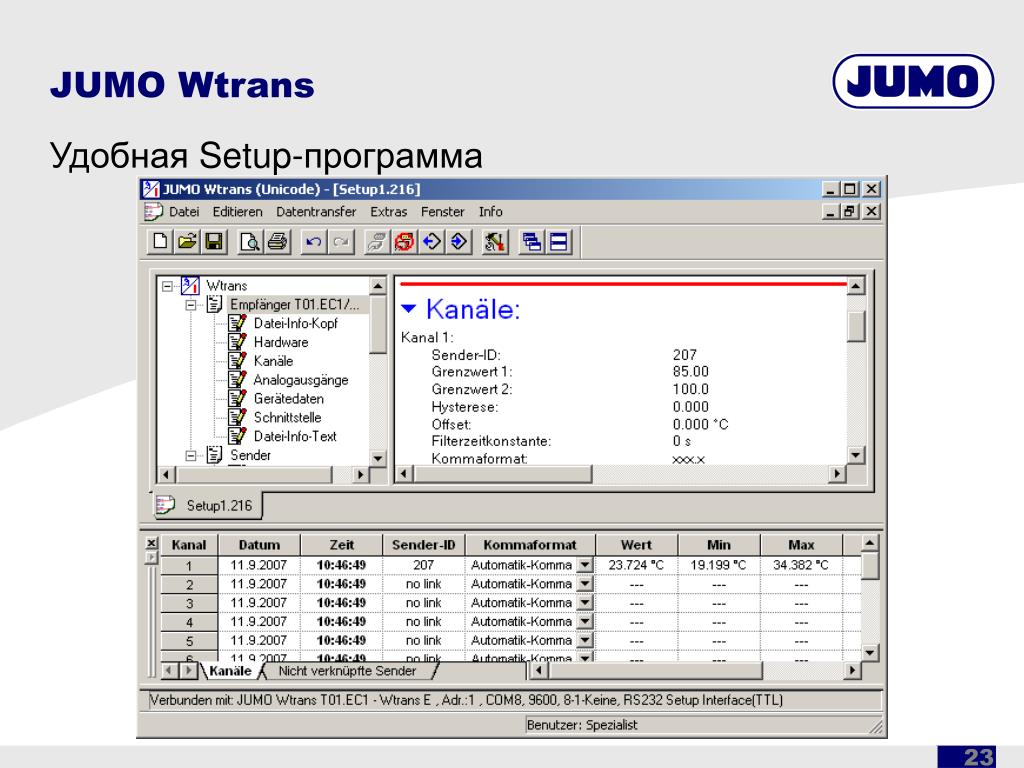Select the Kanäle bottom tab
Viewport: 1024px width, 768px height.
click(x=230, y=671)
